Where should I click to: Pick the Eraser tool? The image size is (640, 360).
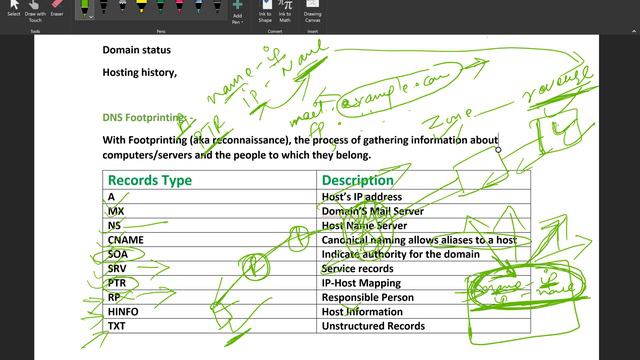(x=57, y=9)
